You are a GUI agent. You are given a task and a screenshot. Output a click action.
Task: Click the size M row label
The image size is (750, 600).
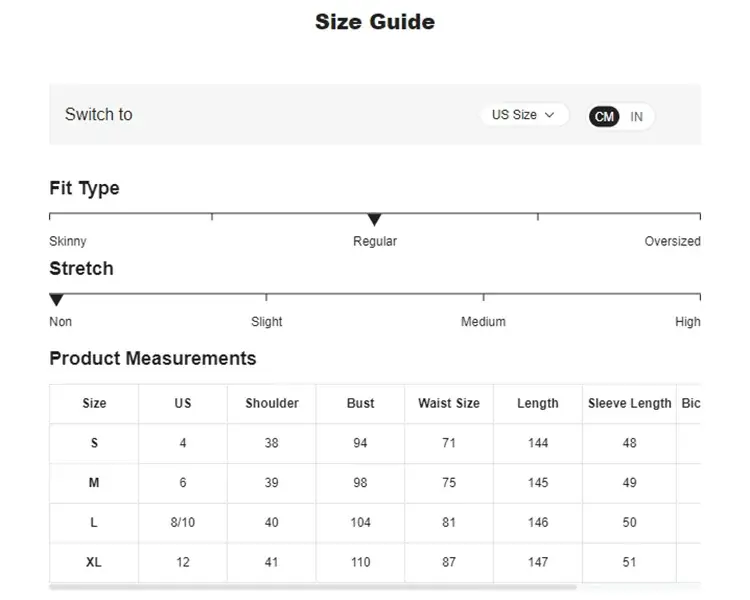point(94,483)
